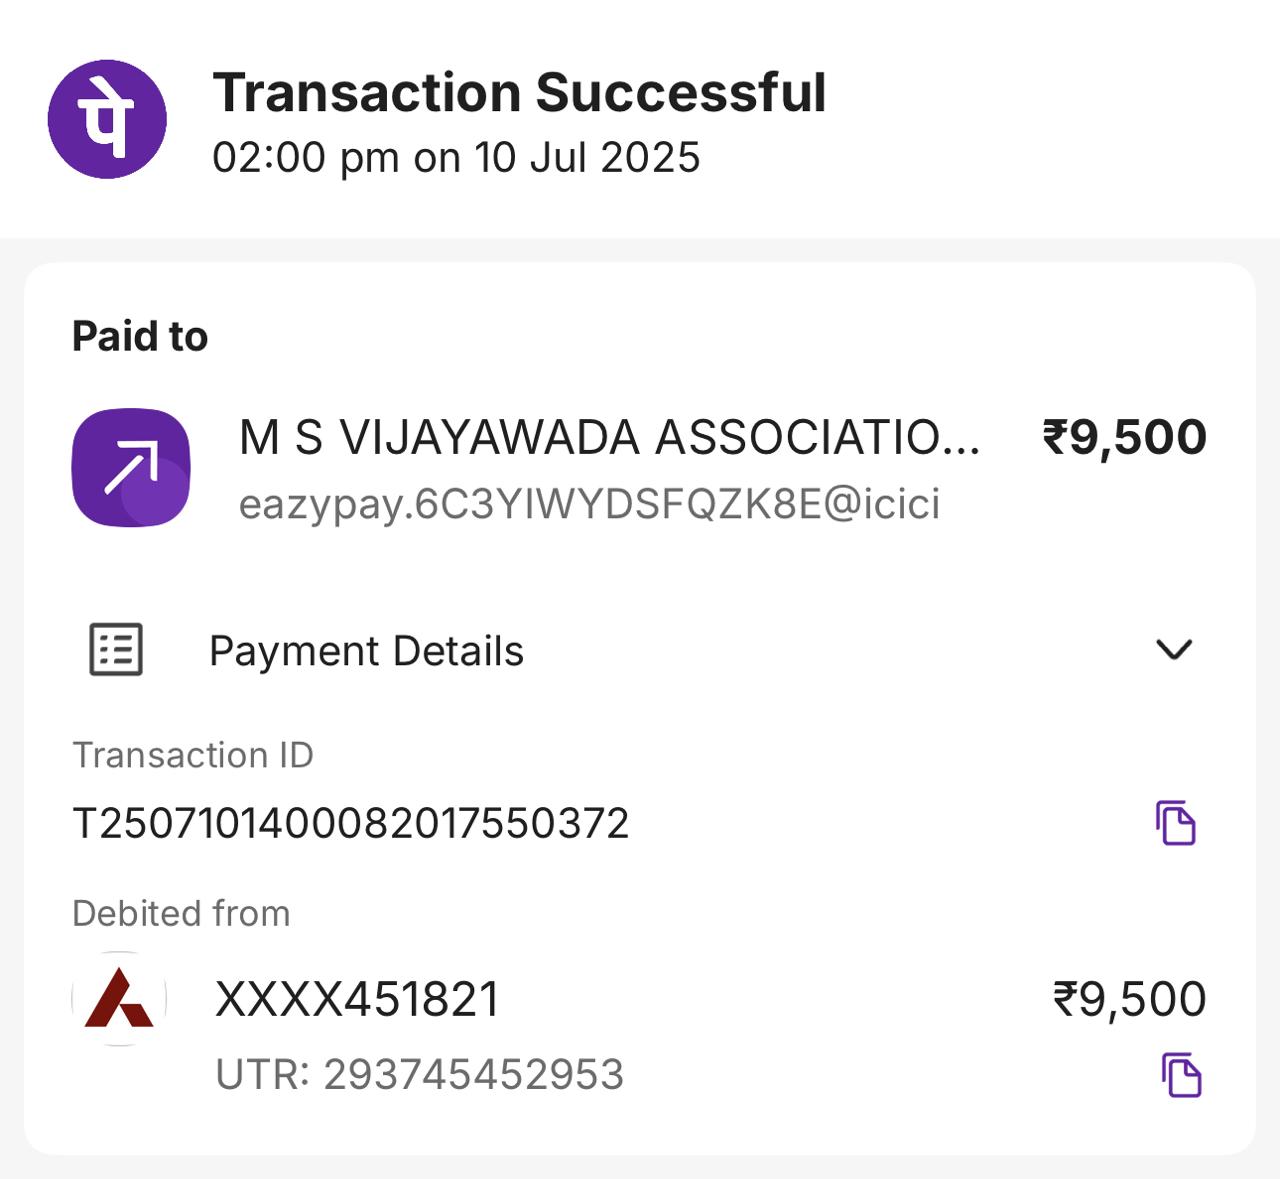The width and height of the screenshot is (1280, 1179).
Task: Click the Transaction Successful heading
Action: (519, 93)
